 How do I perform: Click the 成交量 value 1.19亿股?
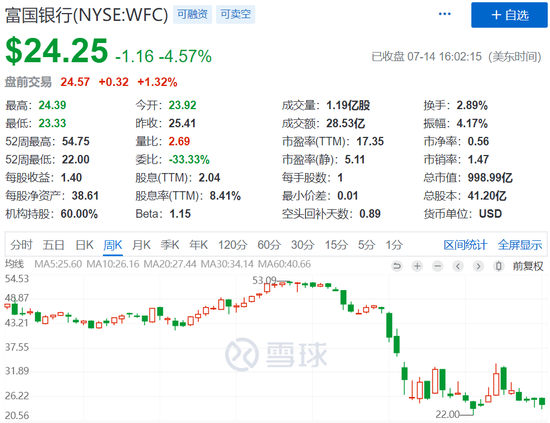(x=348, y=105)
